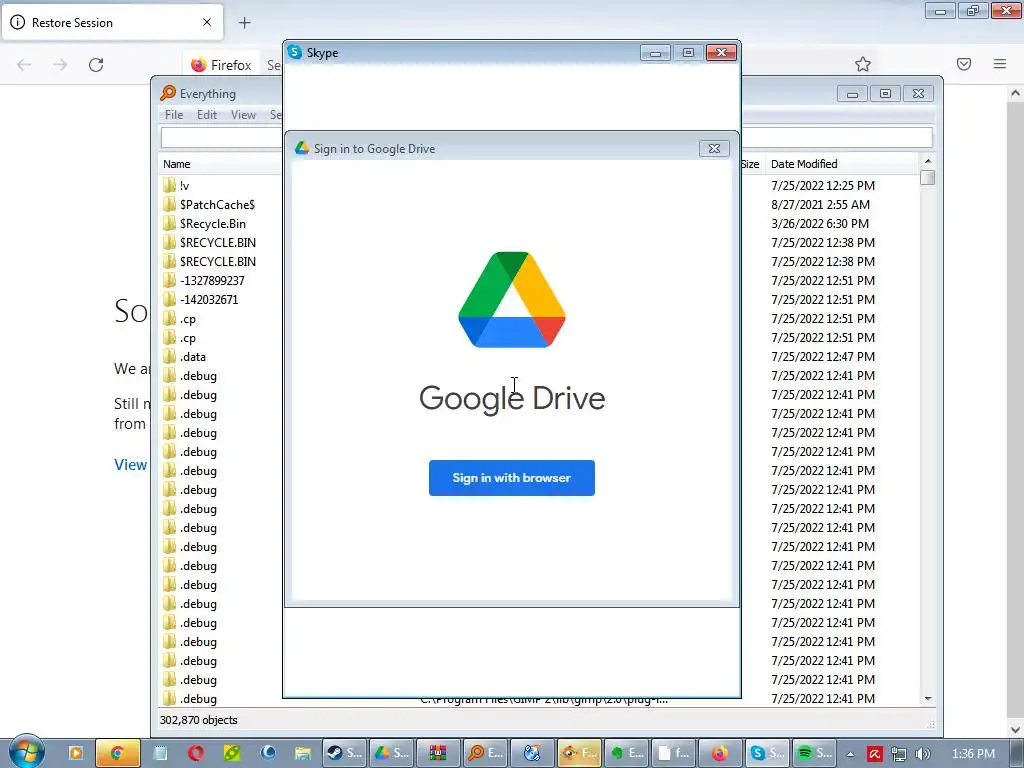Open the Edit menu in Everything

(x=207, y=115)
